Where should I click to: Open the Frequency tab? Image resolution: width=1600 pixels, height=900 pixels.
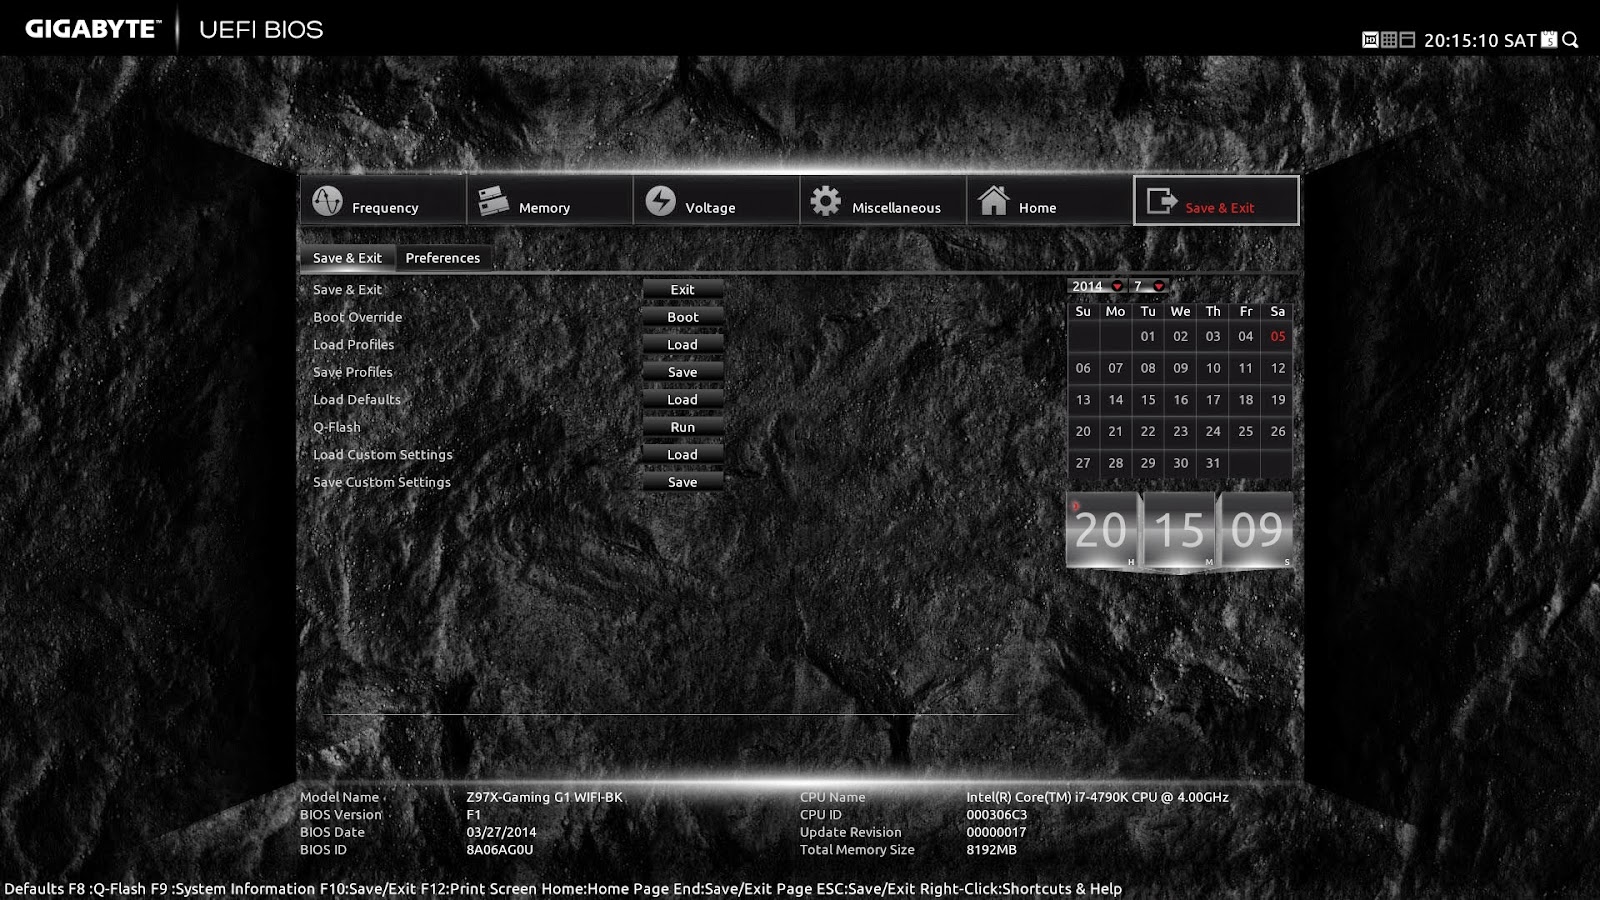point(383,201)
